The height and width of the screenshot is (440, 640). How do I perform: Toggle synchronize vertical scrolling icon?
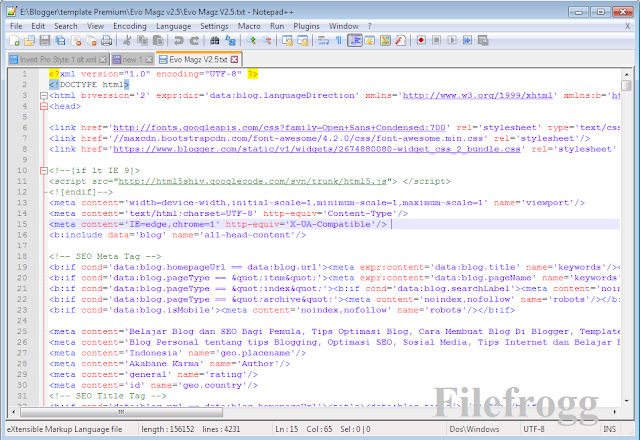[x=287, y=40]
